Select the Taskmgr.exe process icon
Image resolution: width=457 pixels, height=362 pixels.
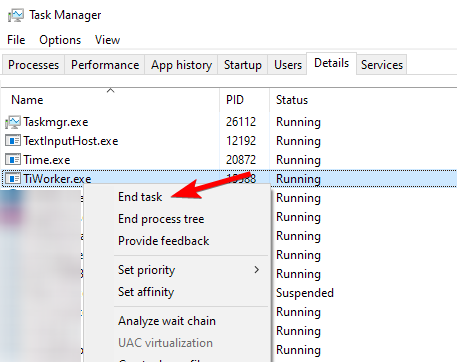coord(13,122)
